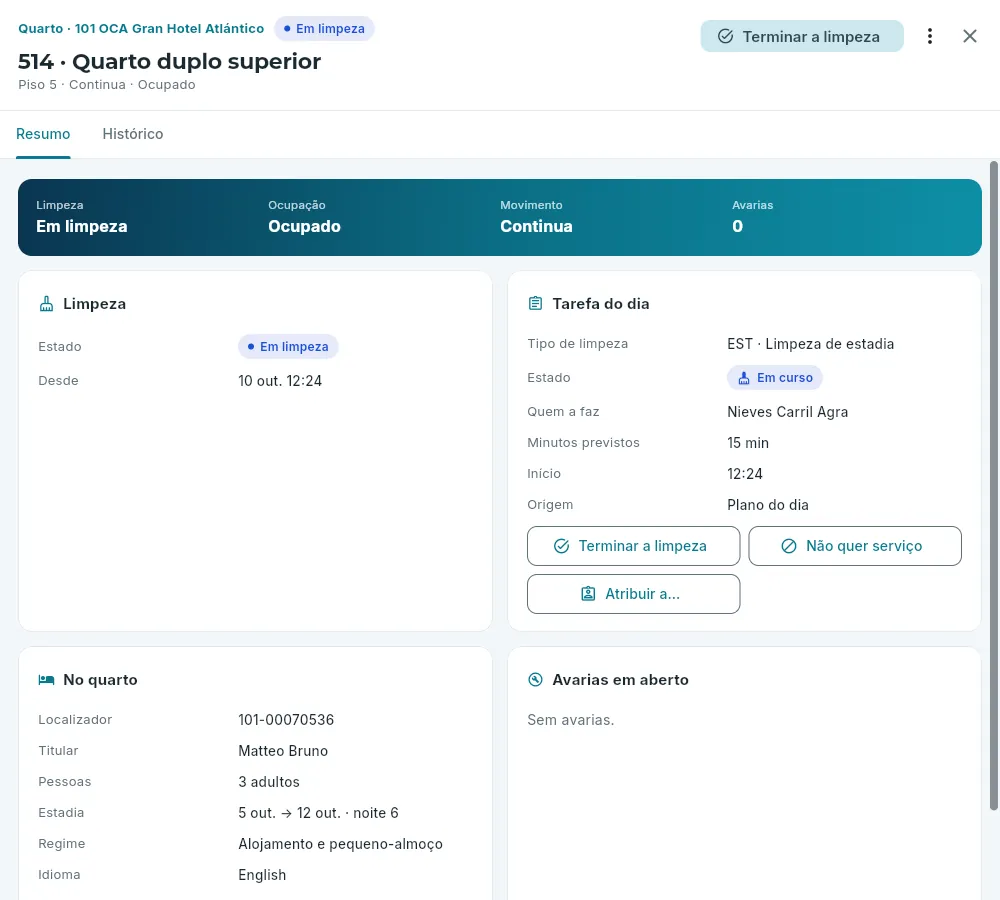This screenshot has height=900, width=1000.
Task: Click the bed icon beside No quarto
Action: (47, 679)
